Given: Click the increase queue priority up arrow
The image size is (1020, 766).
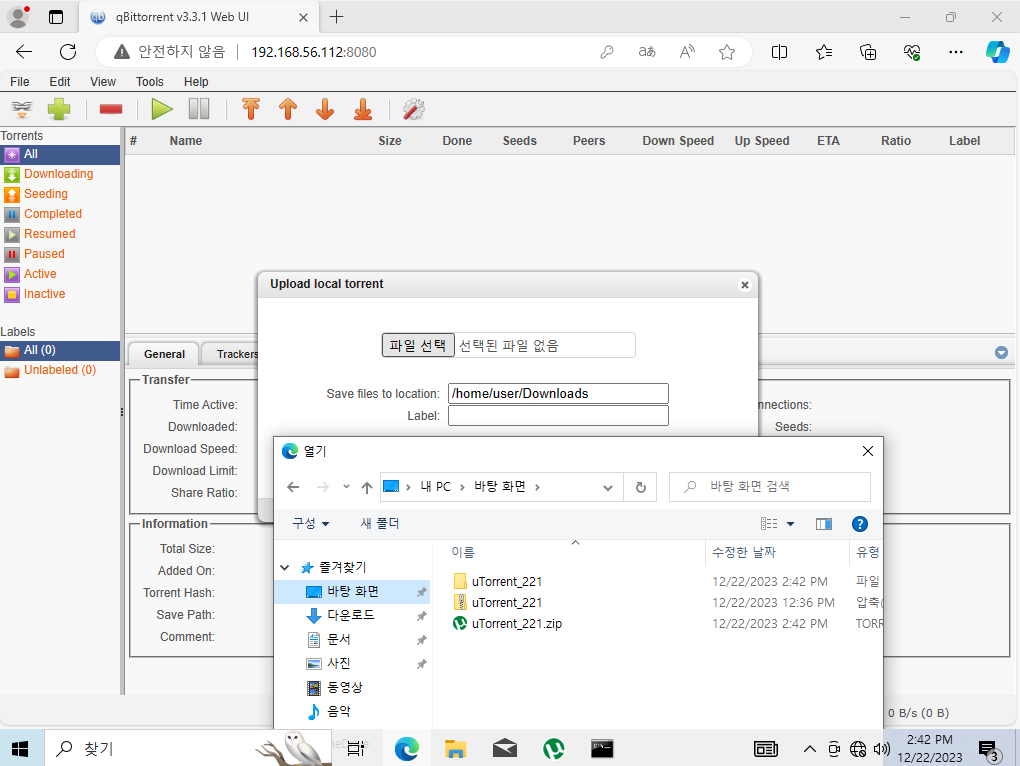Looking at the screenshot, I should (x=288, y=109).
